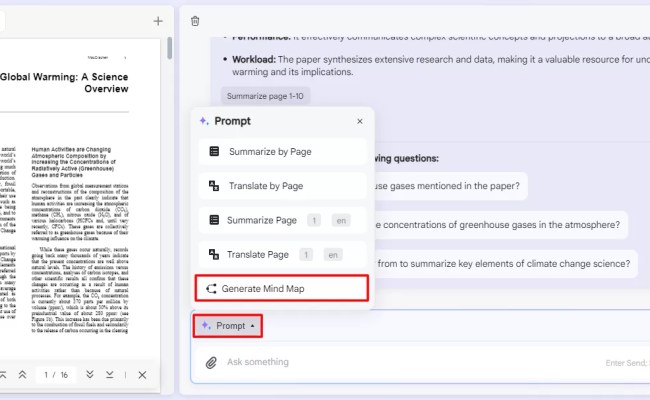Open language 'en' selector in Summarize Page
The width and height of the screenshot is (650, 400).
coord(341,221)
